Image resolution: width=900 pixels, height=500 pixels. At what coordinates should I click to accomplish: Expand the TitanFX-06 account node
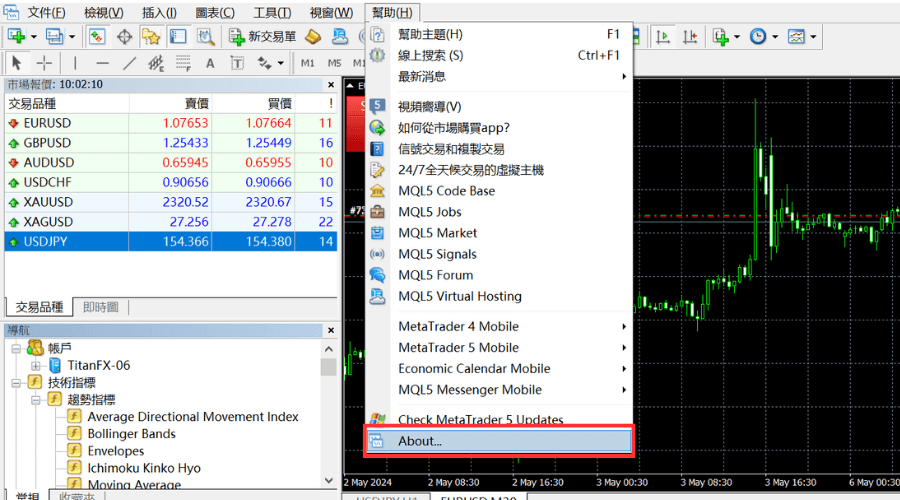[36, 365]
